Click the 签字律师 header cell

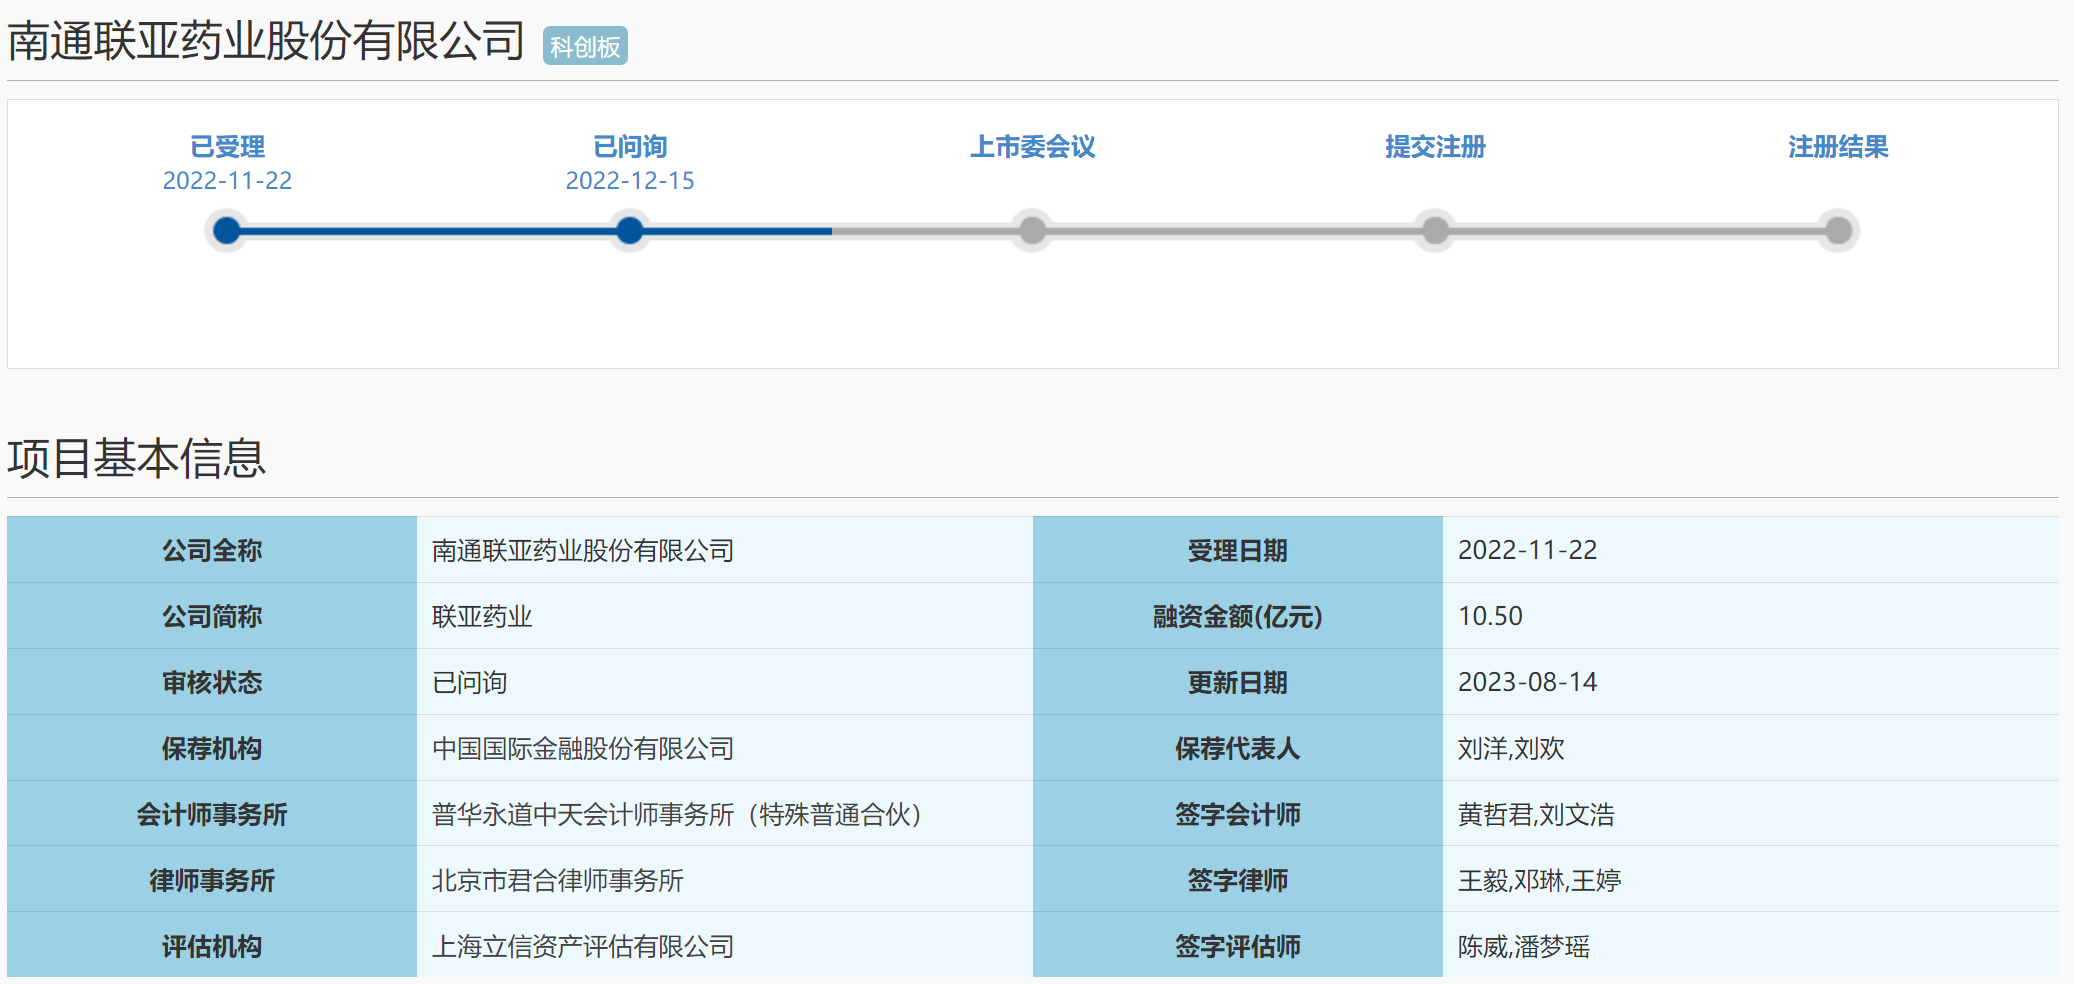(x=1238, y=880)
